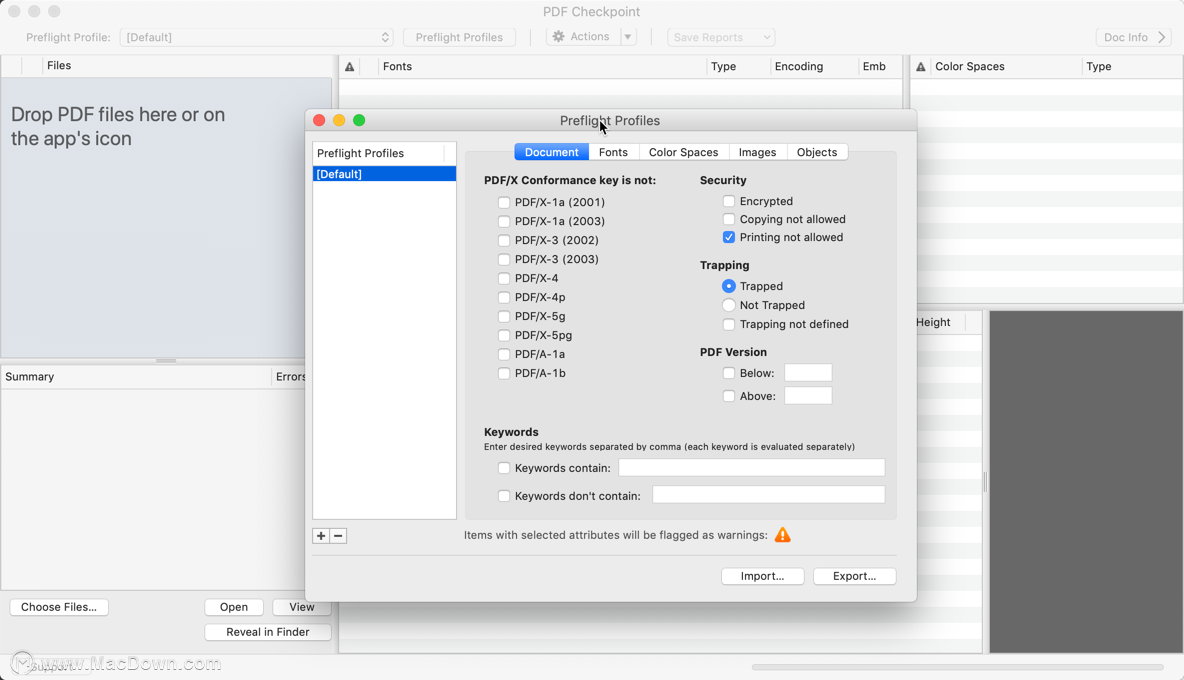The width and height of the screenshot is (1184, 680).
Task: Click Reveal in Finder button
Action: tap(267, 632)
